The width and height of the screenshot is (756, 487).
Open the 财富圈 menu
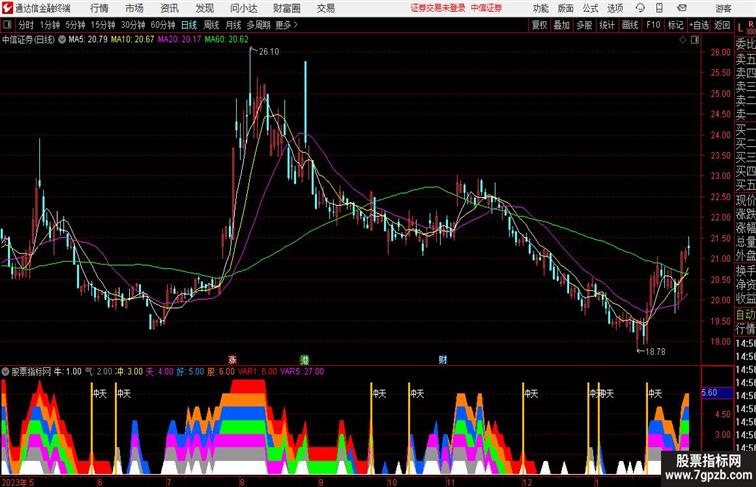[286, 8]
